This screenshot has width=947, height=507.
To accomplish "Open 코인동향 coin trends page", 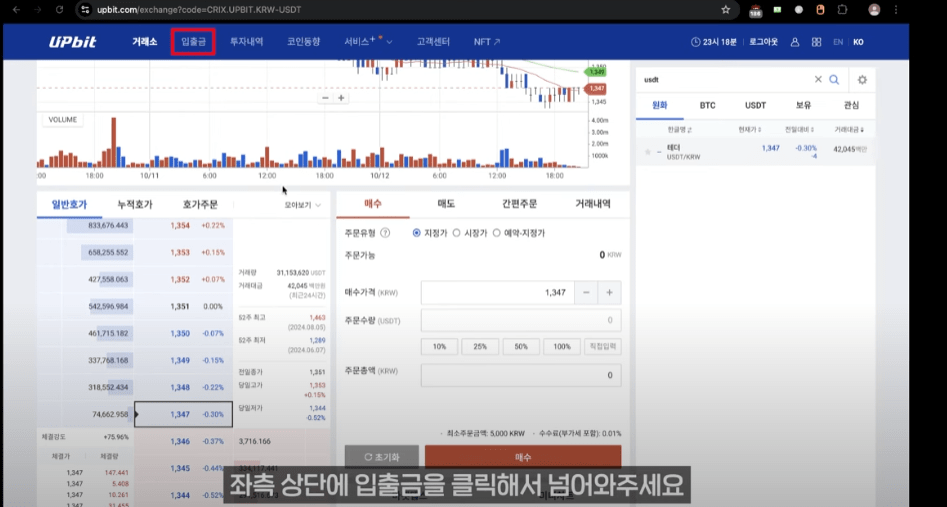I will point(303,42).
